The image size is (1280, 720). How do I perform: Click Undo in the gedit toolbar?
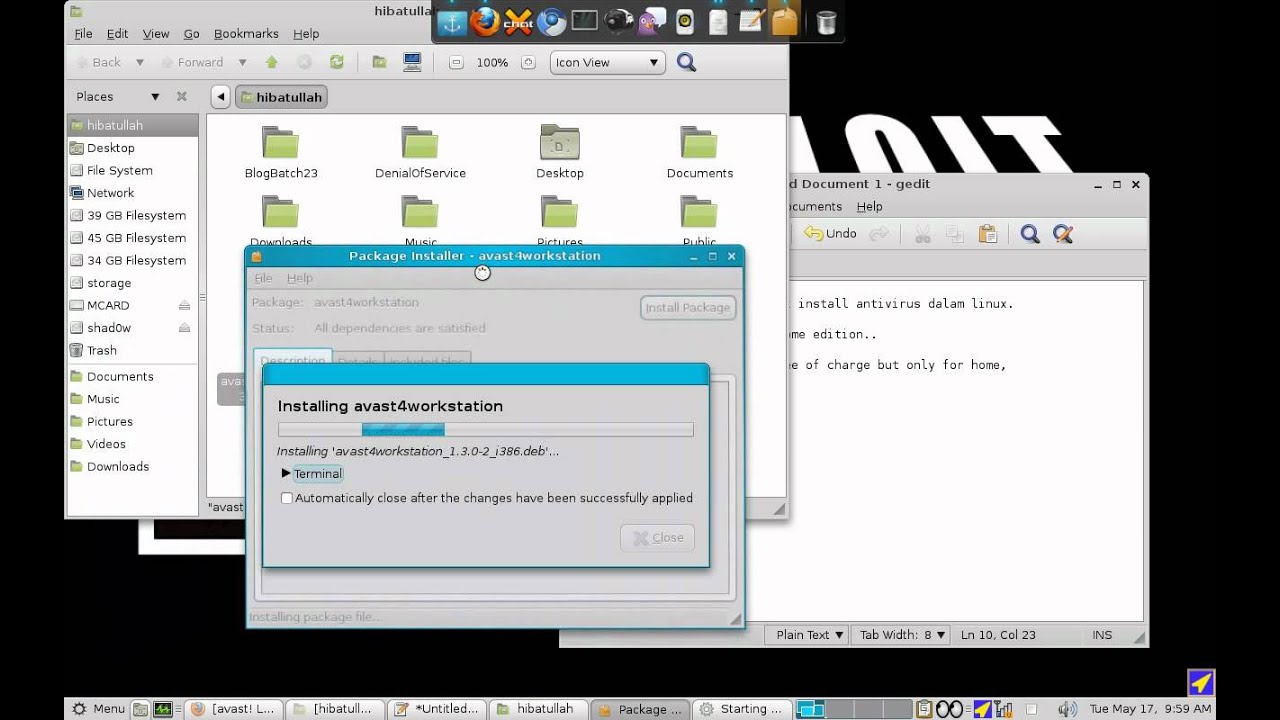tap(831, 233)
